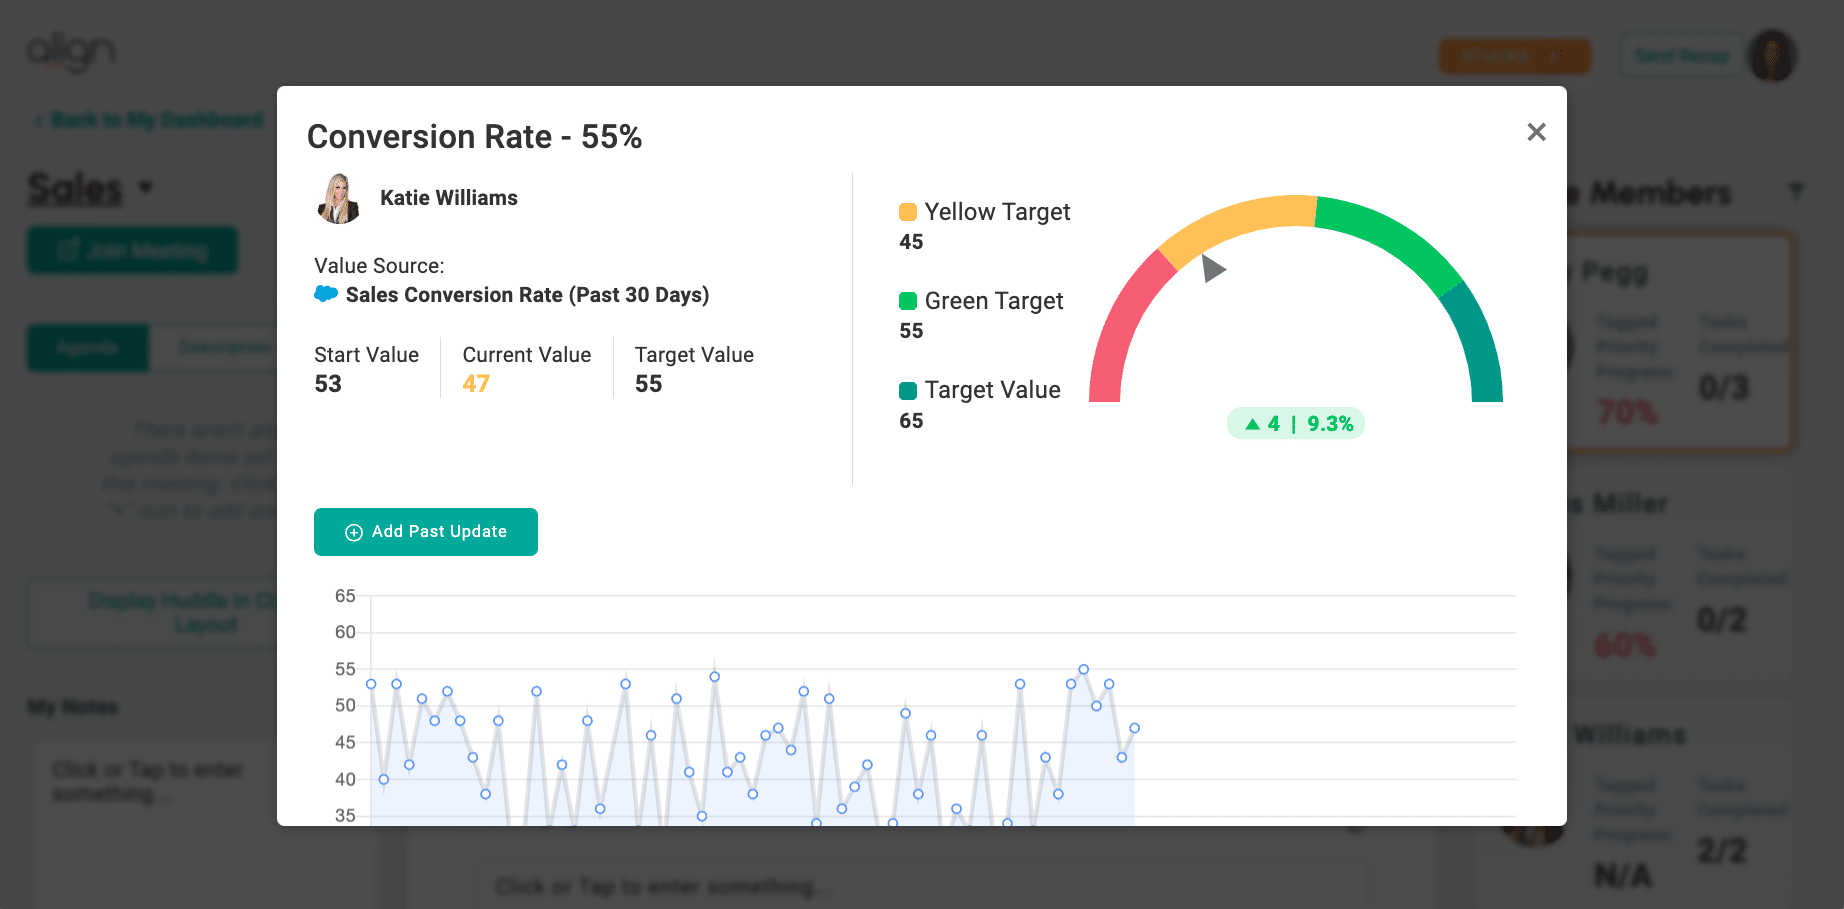Click Back to My Dashboard link behind dialog
Viewport: 1844px width, 909px height.
tap(149, 120)
